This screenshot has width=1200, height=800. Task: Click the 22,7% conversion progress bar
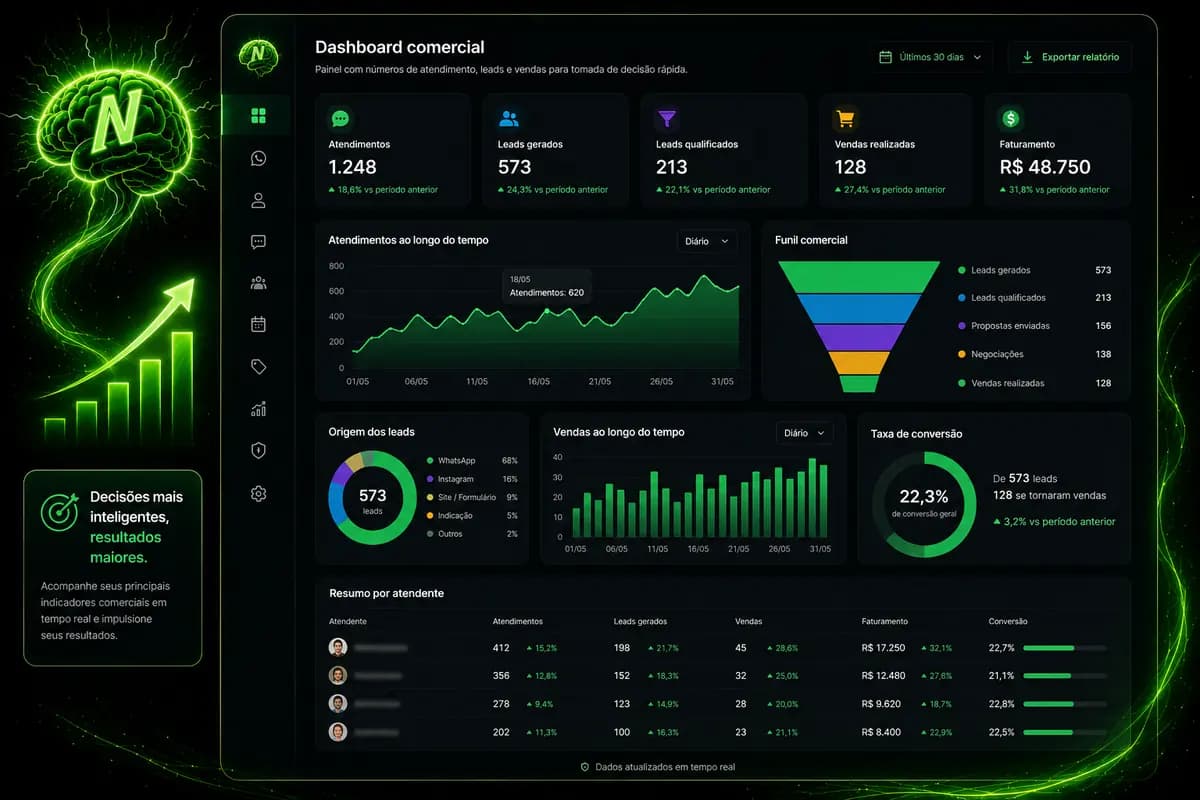pyautogui.click(x=1065, y=648)
